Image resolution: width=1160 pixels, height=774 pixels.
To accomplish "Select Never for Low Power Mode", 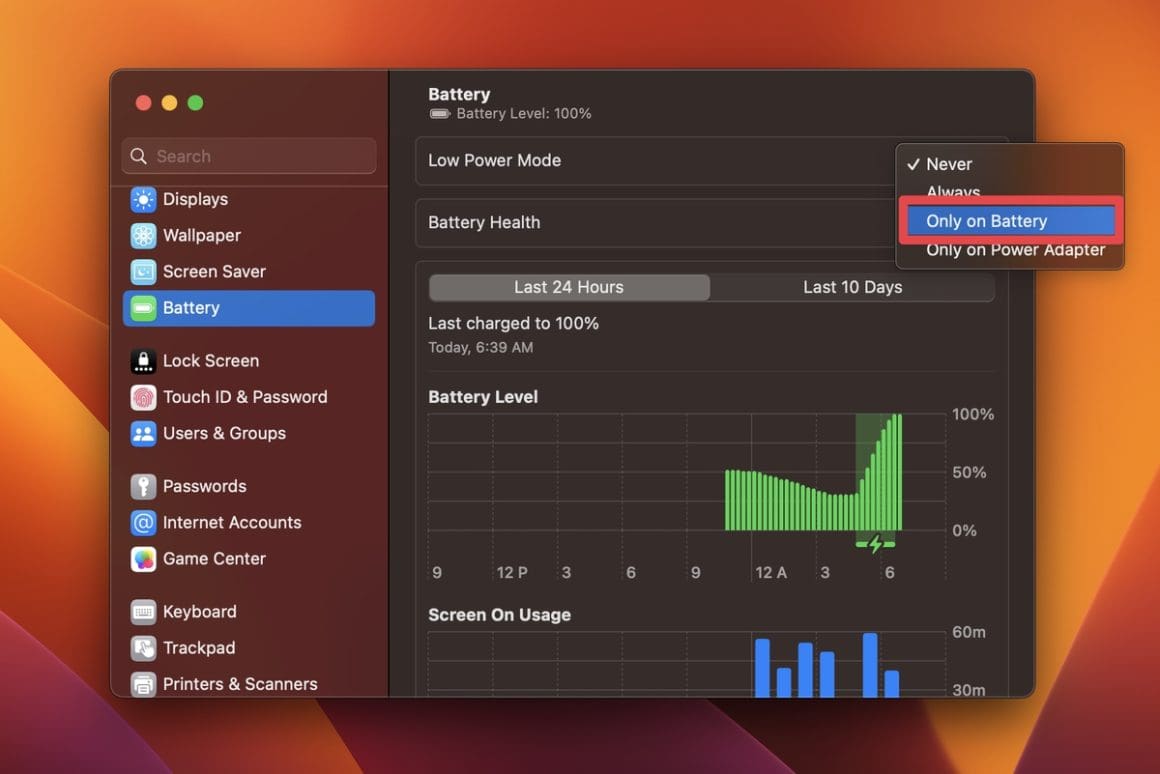I will 949,163.
